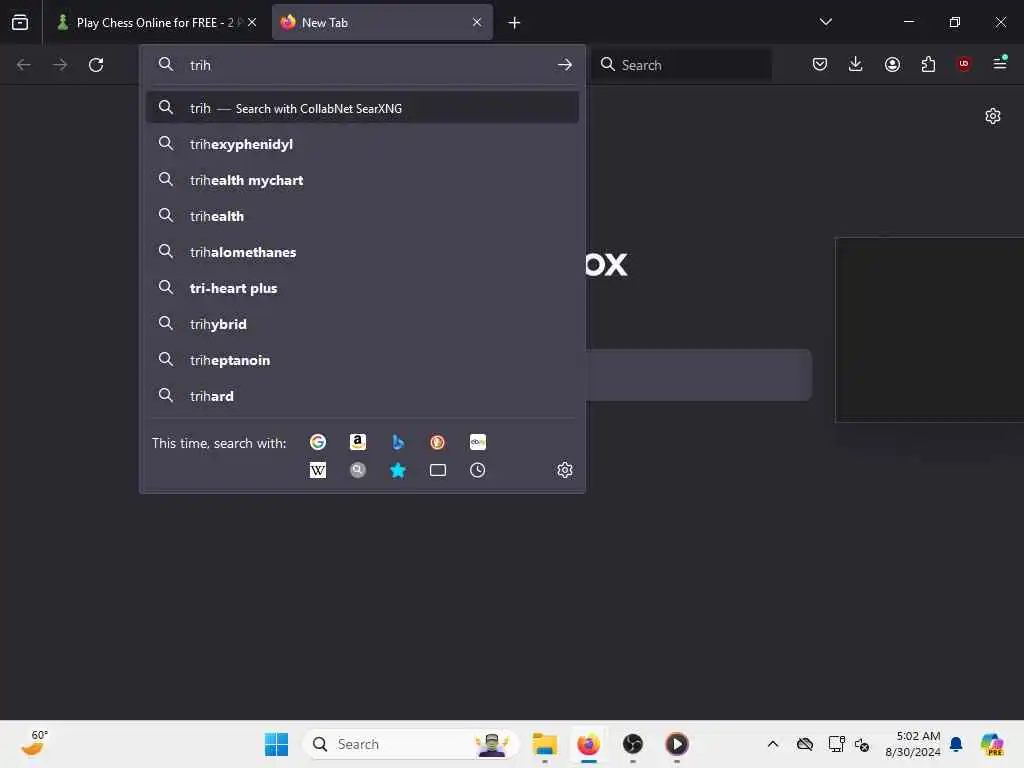
Task: Search with eBay this time
Action: [477, 442]
